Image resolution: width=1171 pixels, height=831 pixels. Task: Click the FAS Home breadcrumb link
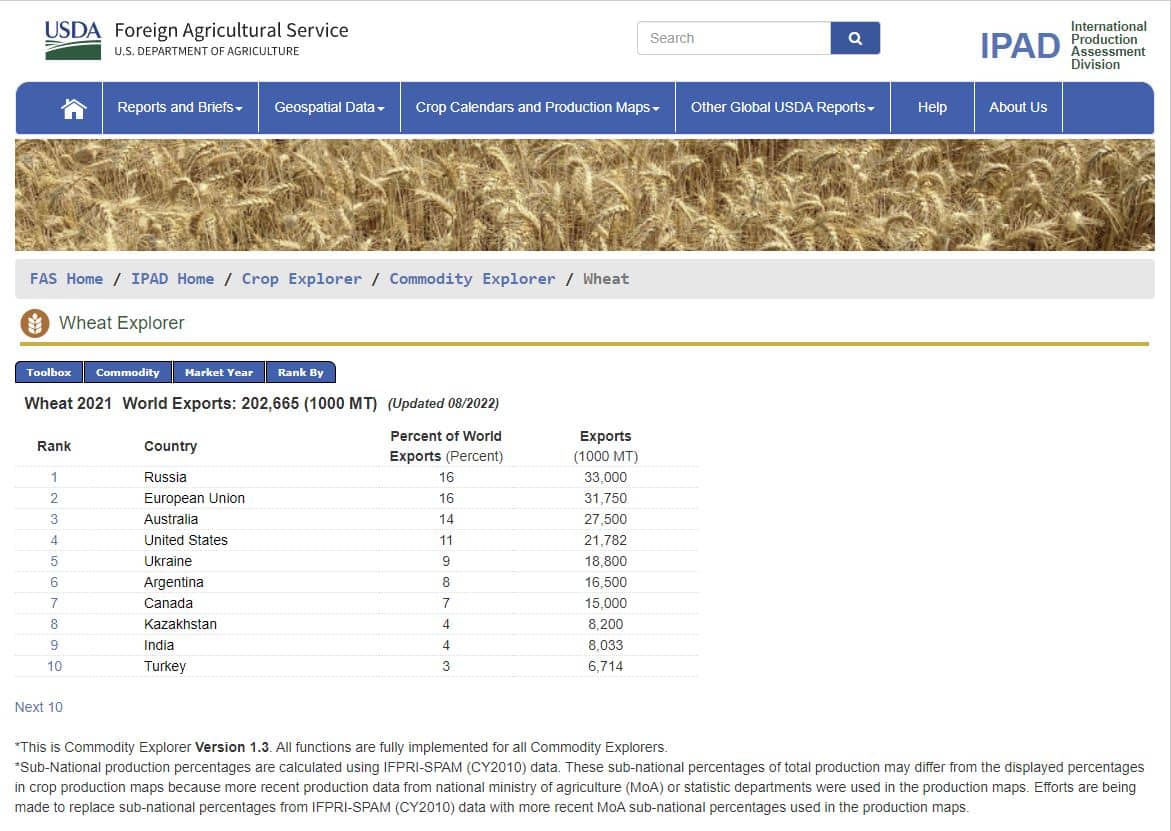66,279
